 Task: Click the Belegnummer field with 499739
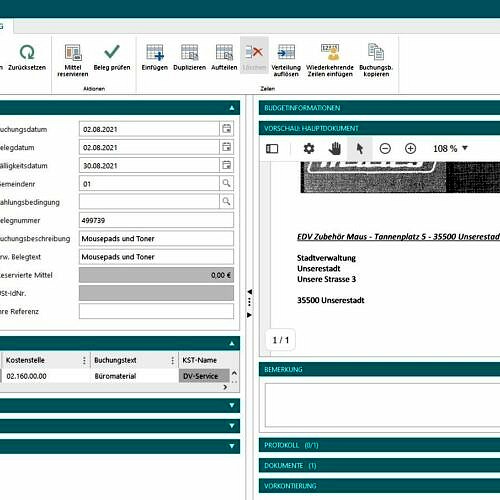click(156, 220)
